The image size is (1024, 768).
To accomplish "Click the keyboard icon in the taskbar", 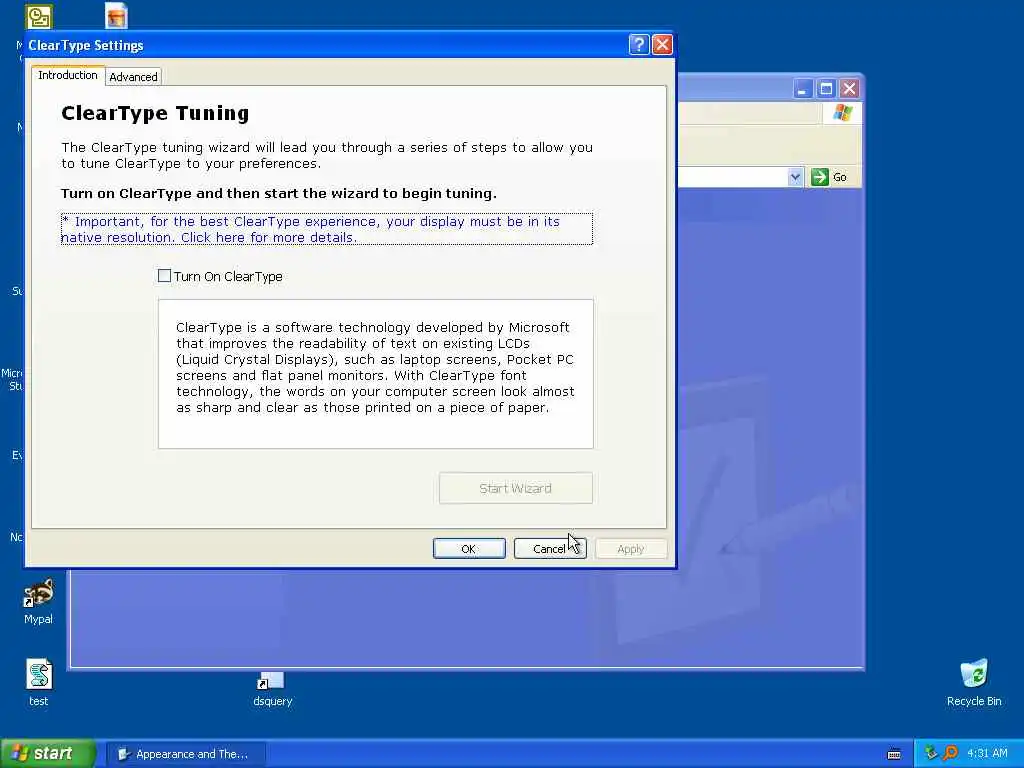I will [x=894, y=754].
